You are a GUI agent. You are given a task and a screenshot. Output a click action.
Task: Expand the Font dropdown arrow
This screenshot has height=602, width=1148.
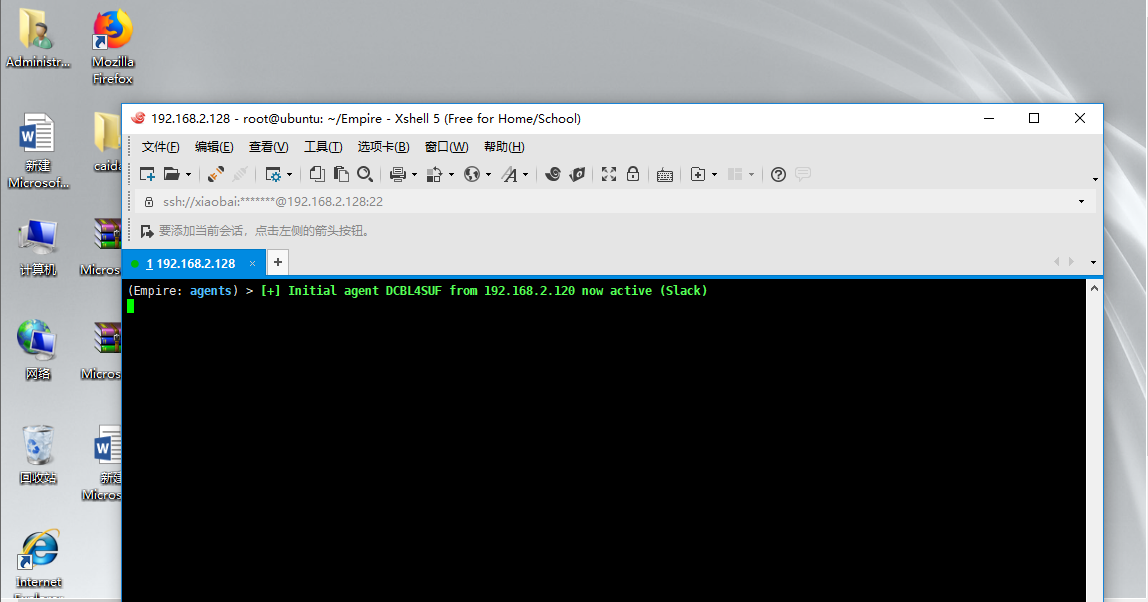click(x=525, y=174)
